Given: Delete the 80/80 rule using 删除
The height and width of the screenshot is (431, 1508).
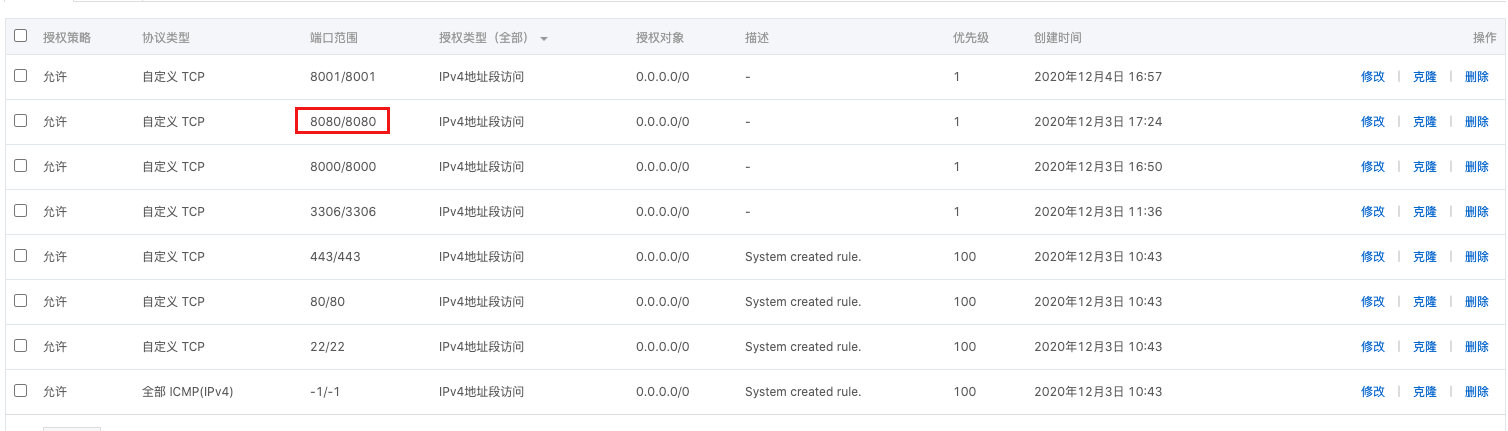Looking at the screenshot, I should pyautogui.click(x=1476, y=302).
